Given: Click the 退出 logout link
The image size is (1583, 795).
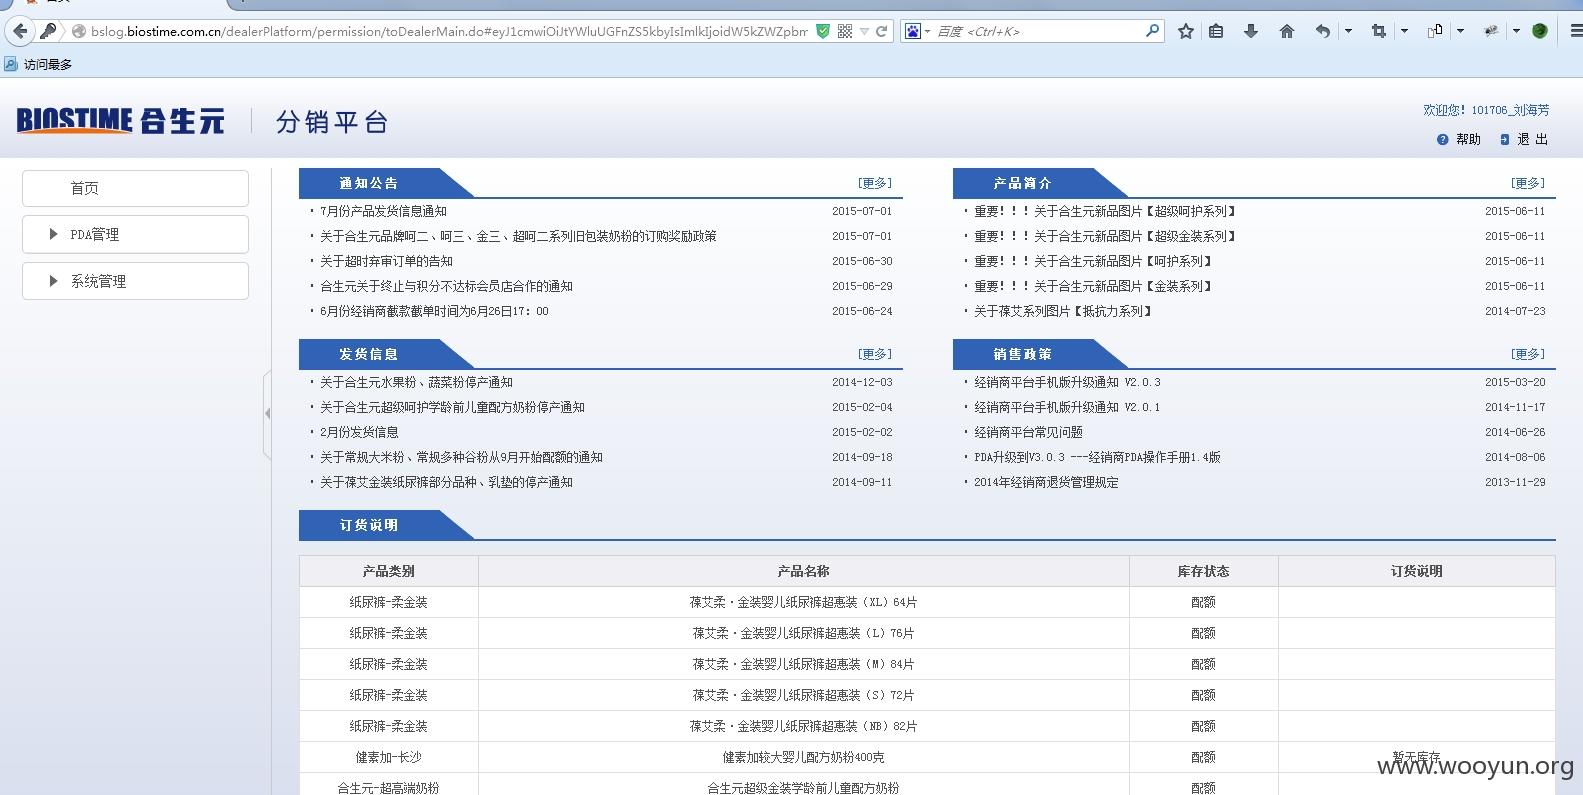Looking at the screenshot, I should point(1532,140).
